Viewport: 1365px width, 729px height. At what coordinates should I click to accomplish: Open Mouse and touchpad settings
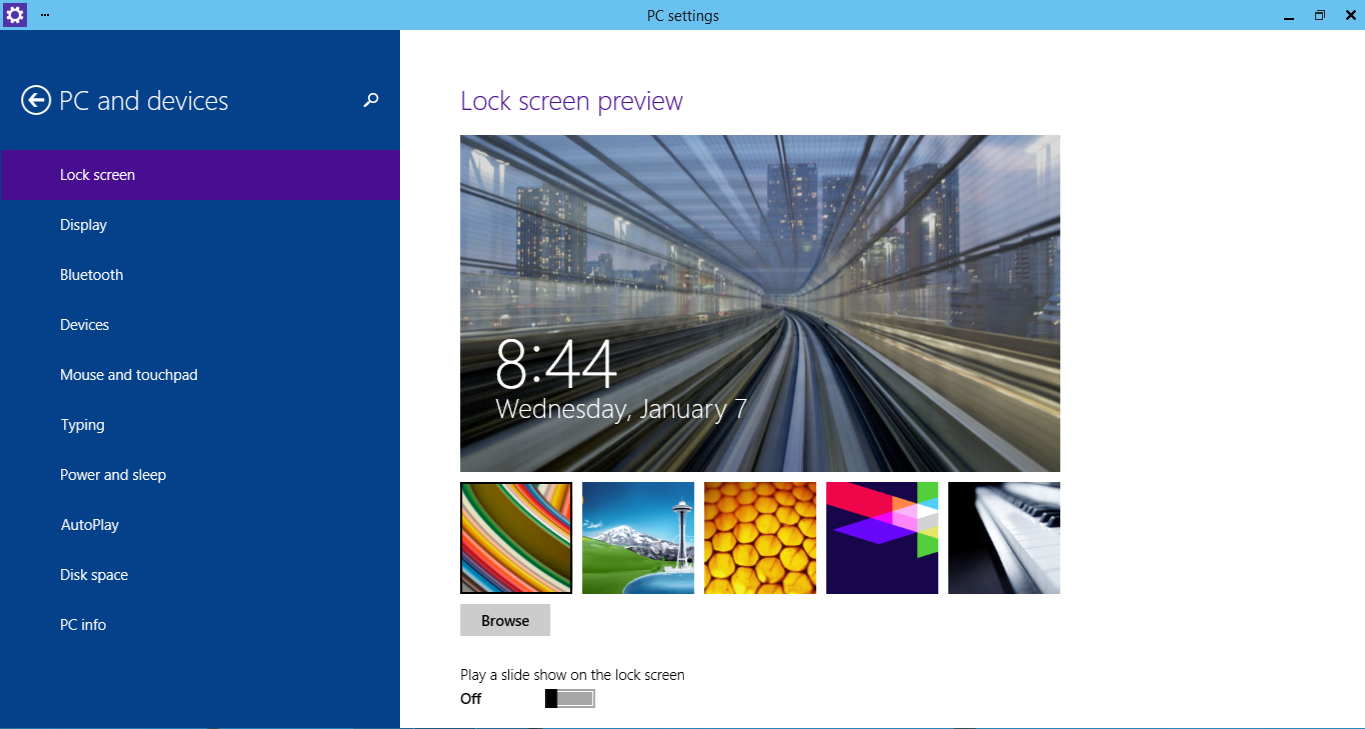(128, 374)
